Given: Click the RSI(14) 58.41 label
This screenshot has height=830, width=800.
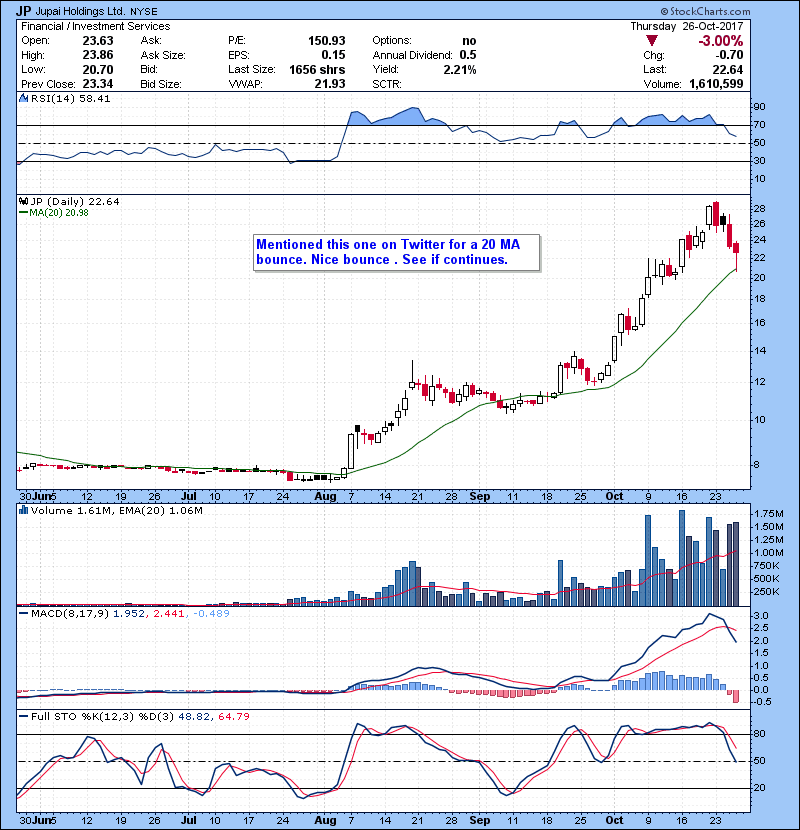Looking at the screenshot, I should (70, 98).
